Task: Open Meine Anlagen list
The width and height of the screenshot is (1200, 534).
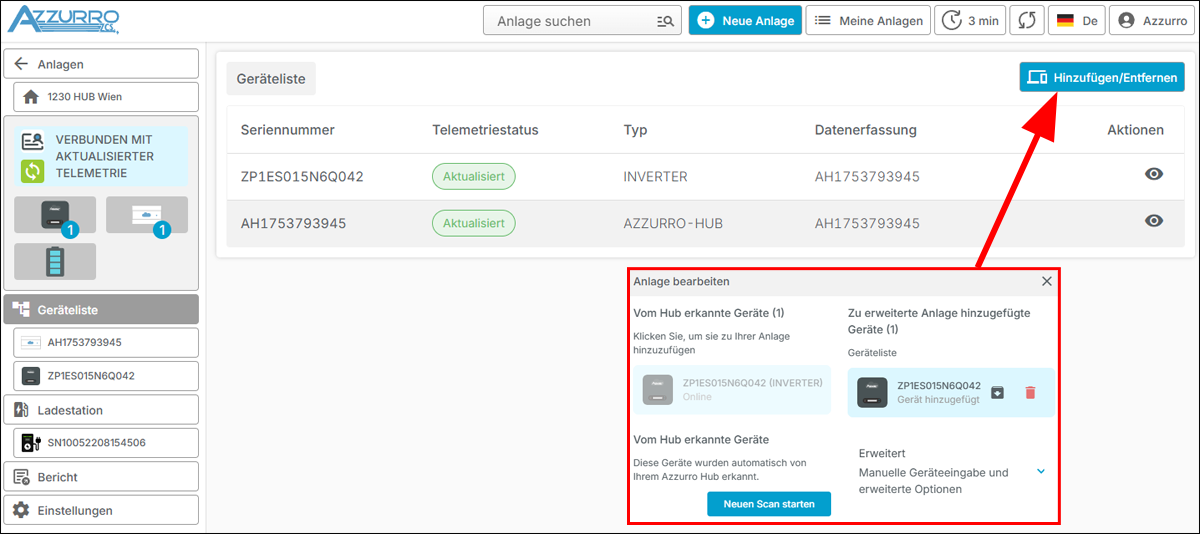Action: [x=868, y=21]
